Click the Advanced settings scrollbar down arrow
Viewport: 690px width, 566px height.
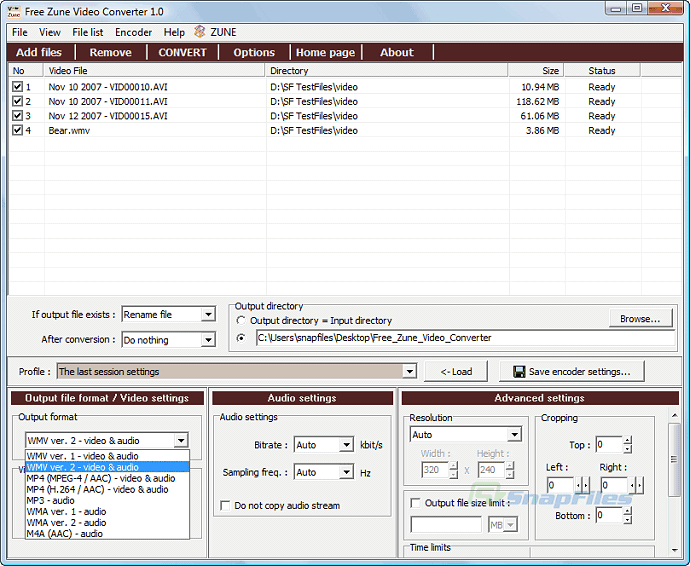[x=674, y=550]
